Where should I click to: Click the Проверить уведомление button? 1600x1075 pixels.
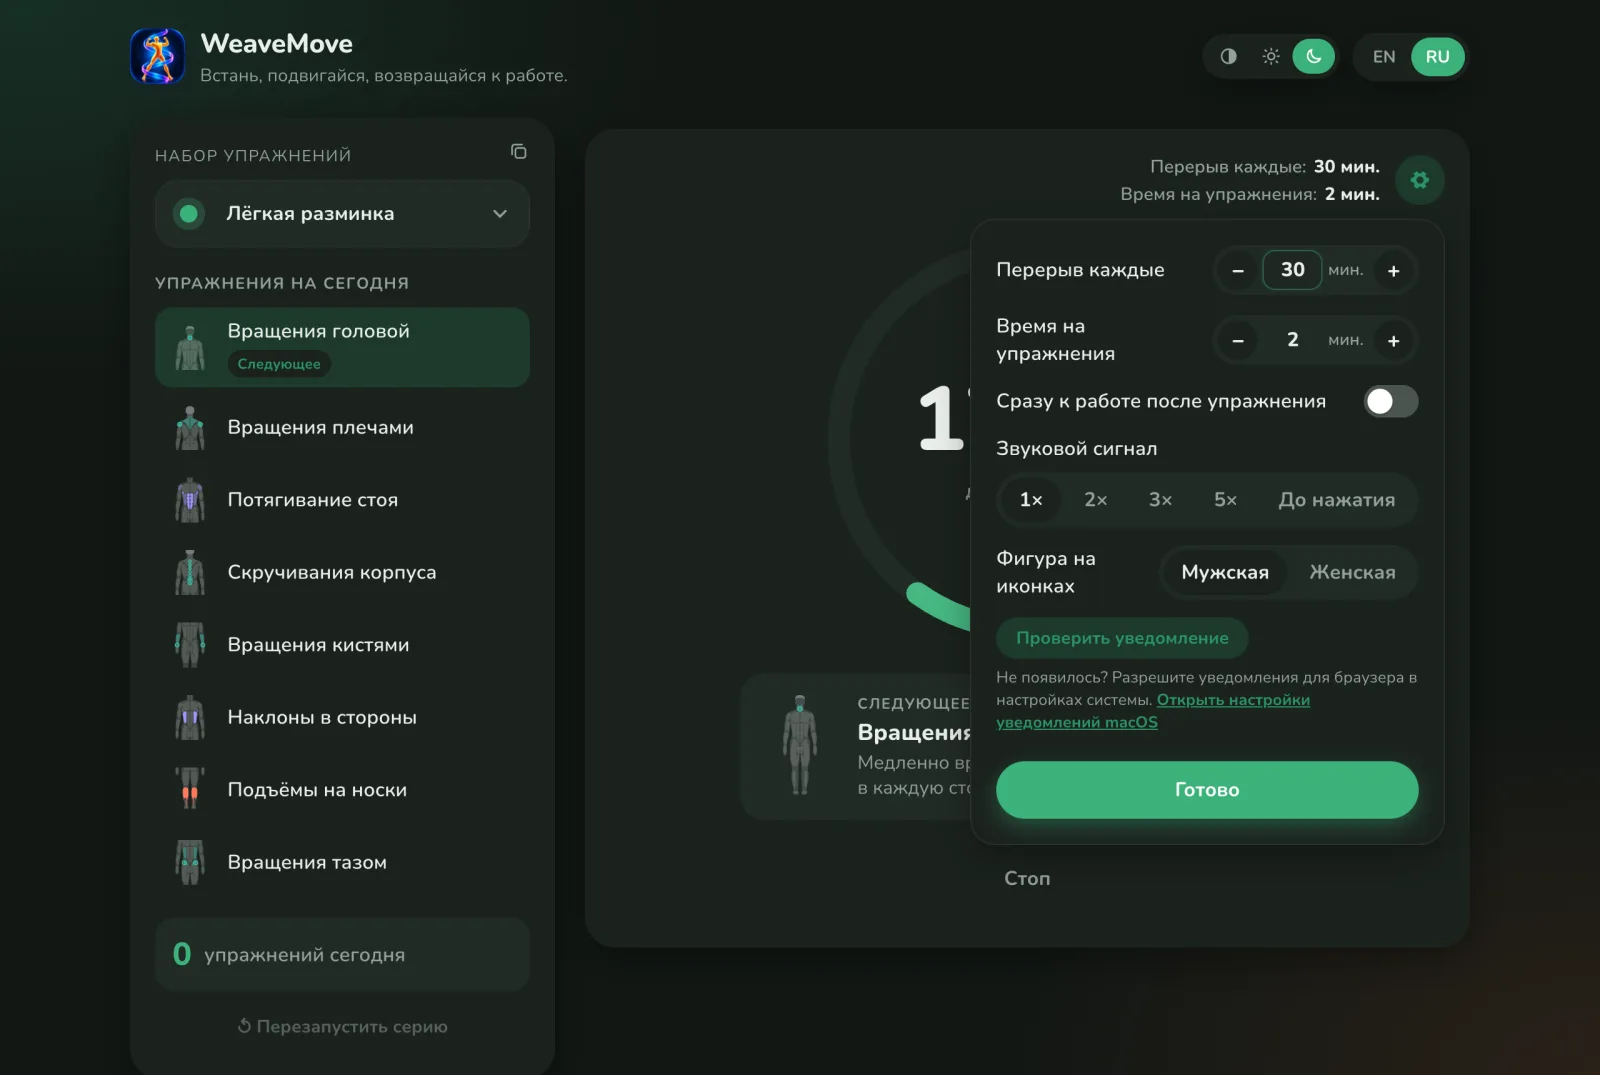(x=1122, y=638)
